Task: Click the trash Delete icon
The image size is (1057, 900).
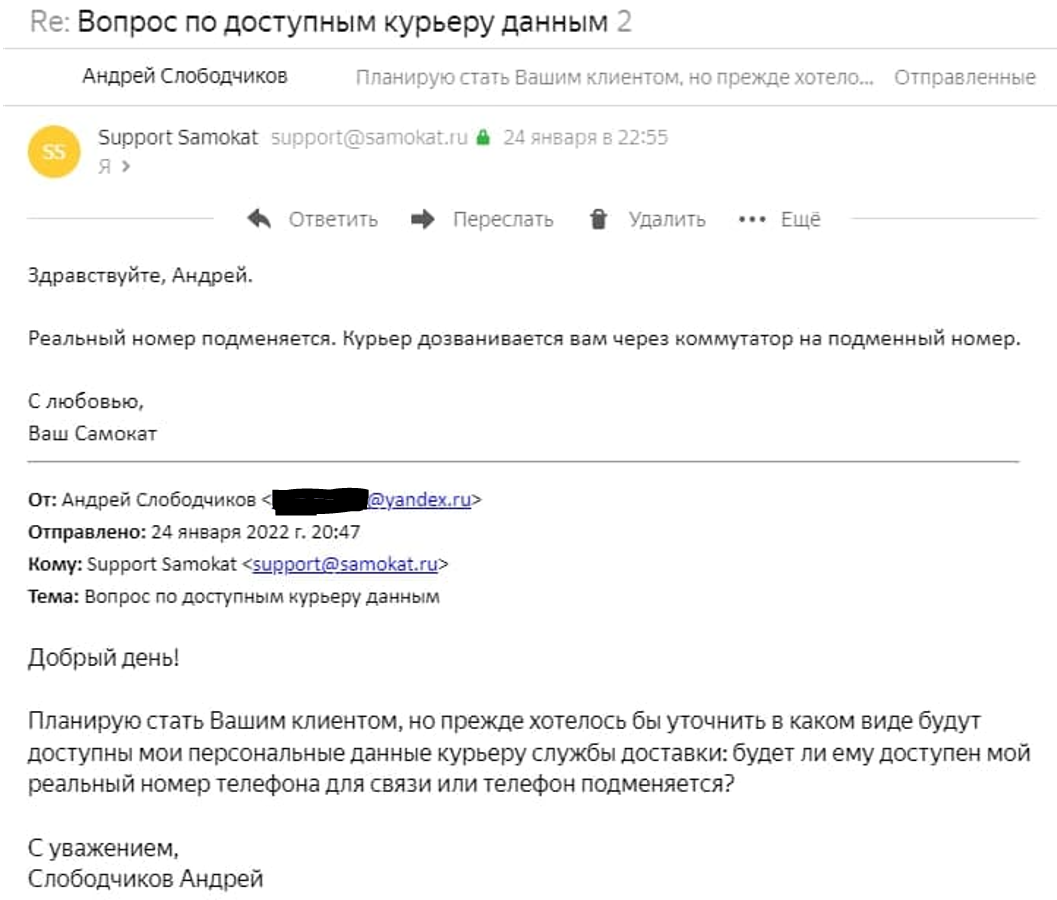Action: [x=597, y=219]
